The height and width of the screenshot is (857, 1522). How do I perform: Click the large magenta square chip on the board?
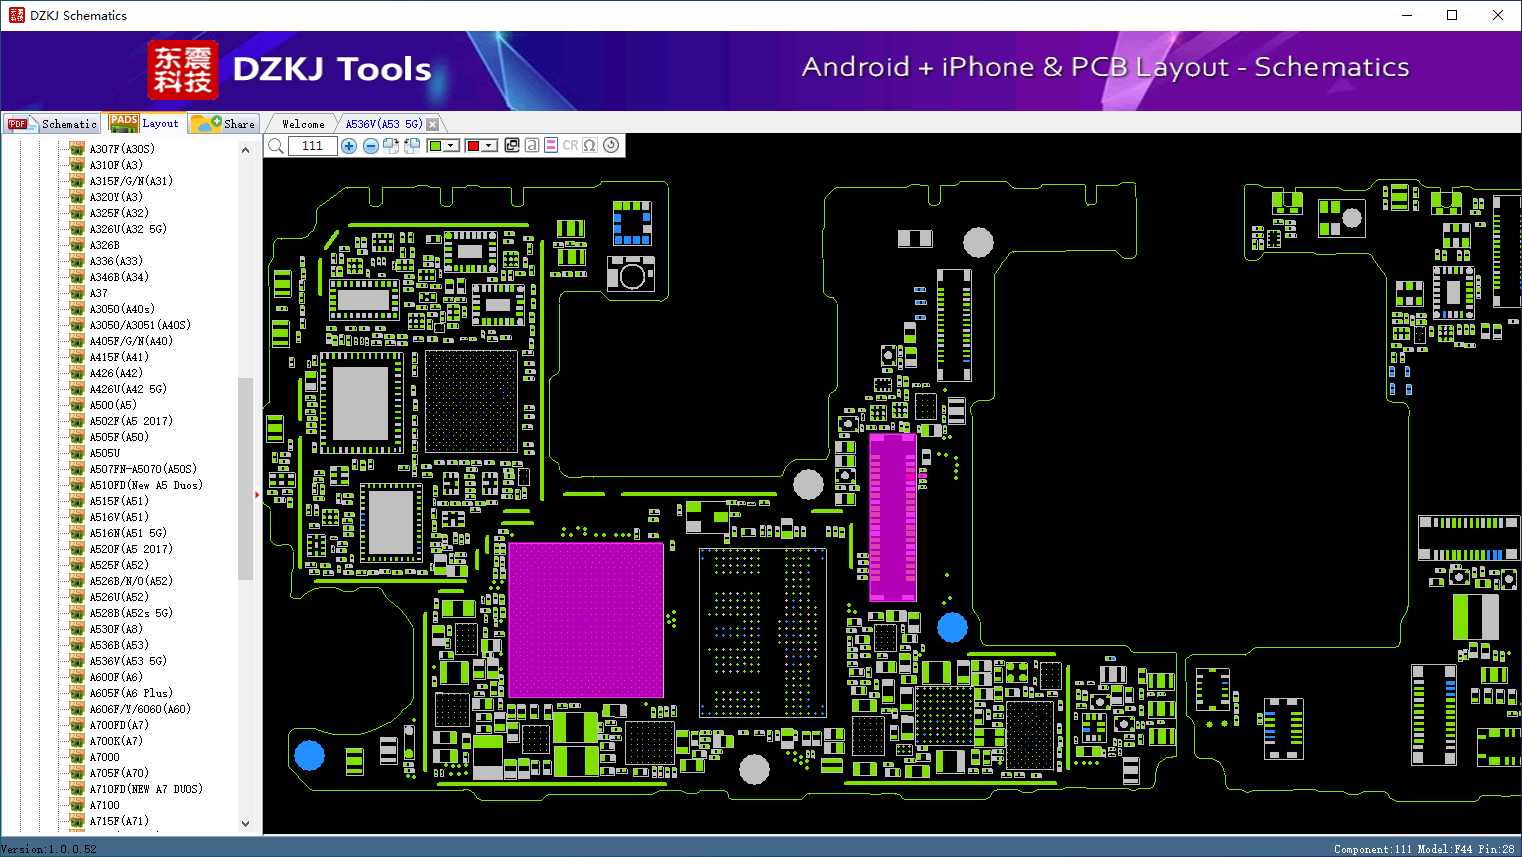(586, 620)
